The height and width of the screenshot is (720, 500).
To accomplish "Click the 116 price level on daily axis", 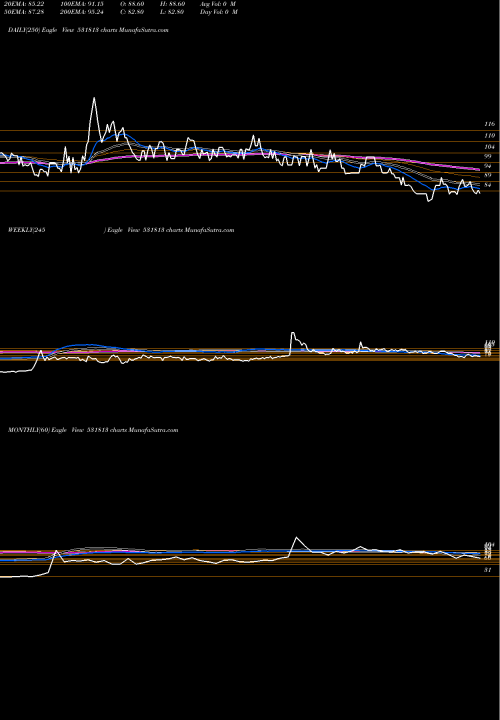I will point(489,124).
